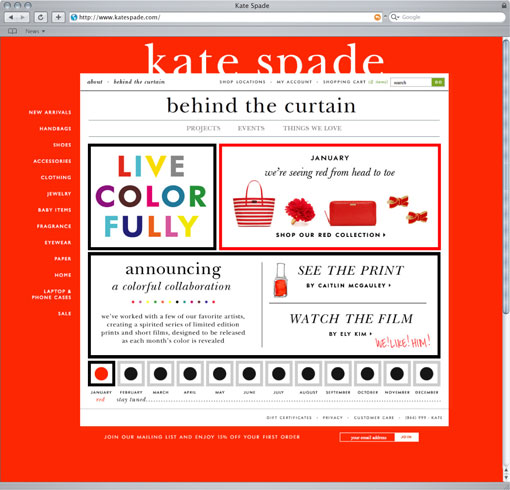Viewport: 510px width, 490px height.
Task: Select New Arrivals in the sidebar
Action: pos(50,112)
